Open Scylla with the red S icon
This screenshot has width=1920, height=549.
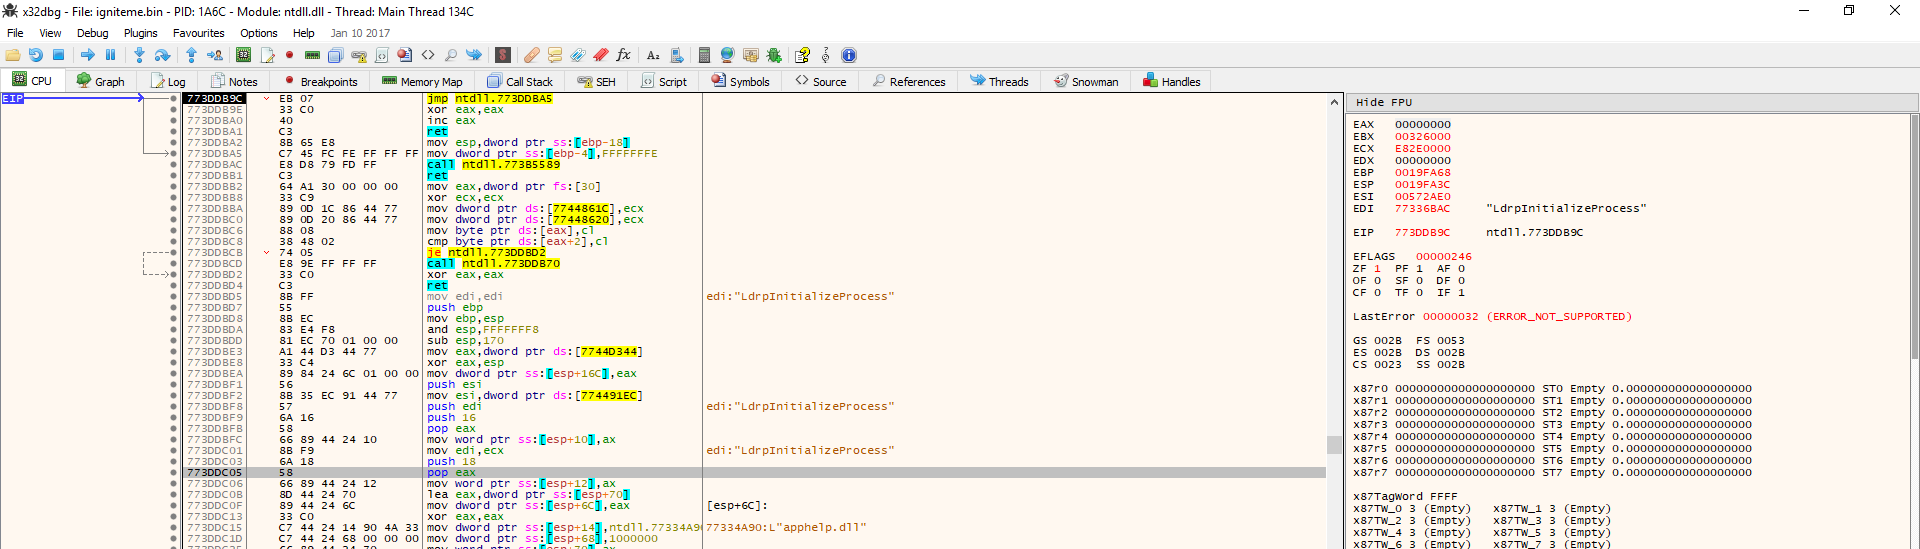point(503,55)
